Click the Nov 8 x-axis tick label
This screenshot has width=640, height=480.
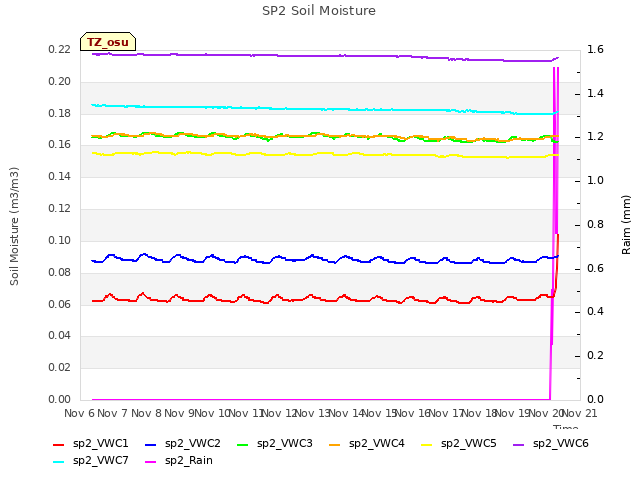pos(146,413)
